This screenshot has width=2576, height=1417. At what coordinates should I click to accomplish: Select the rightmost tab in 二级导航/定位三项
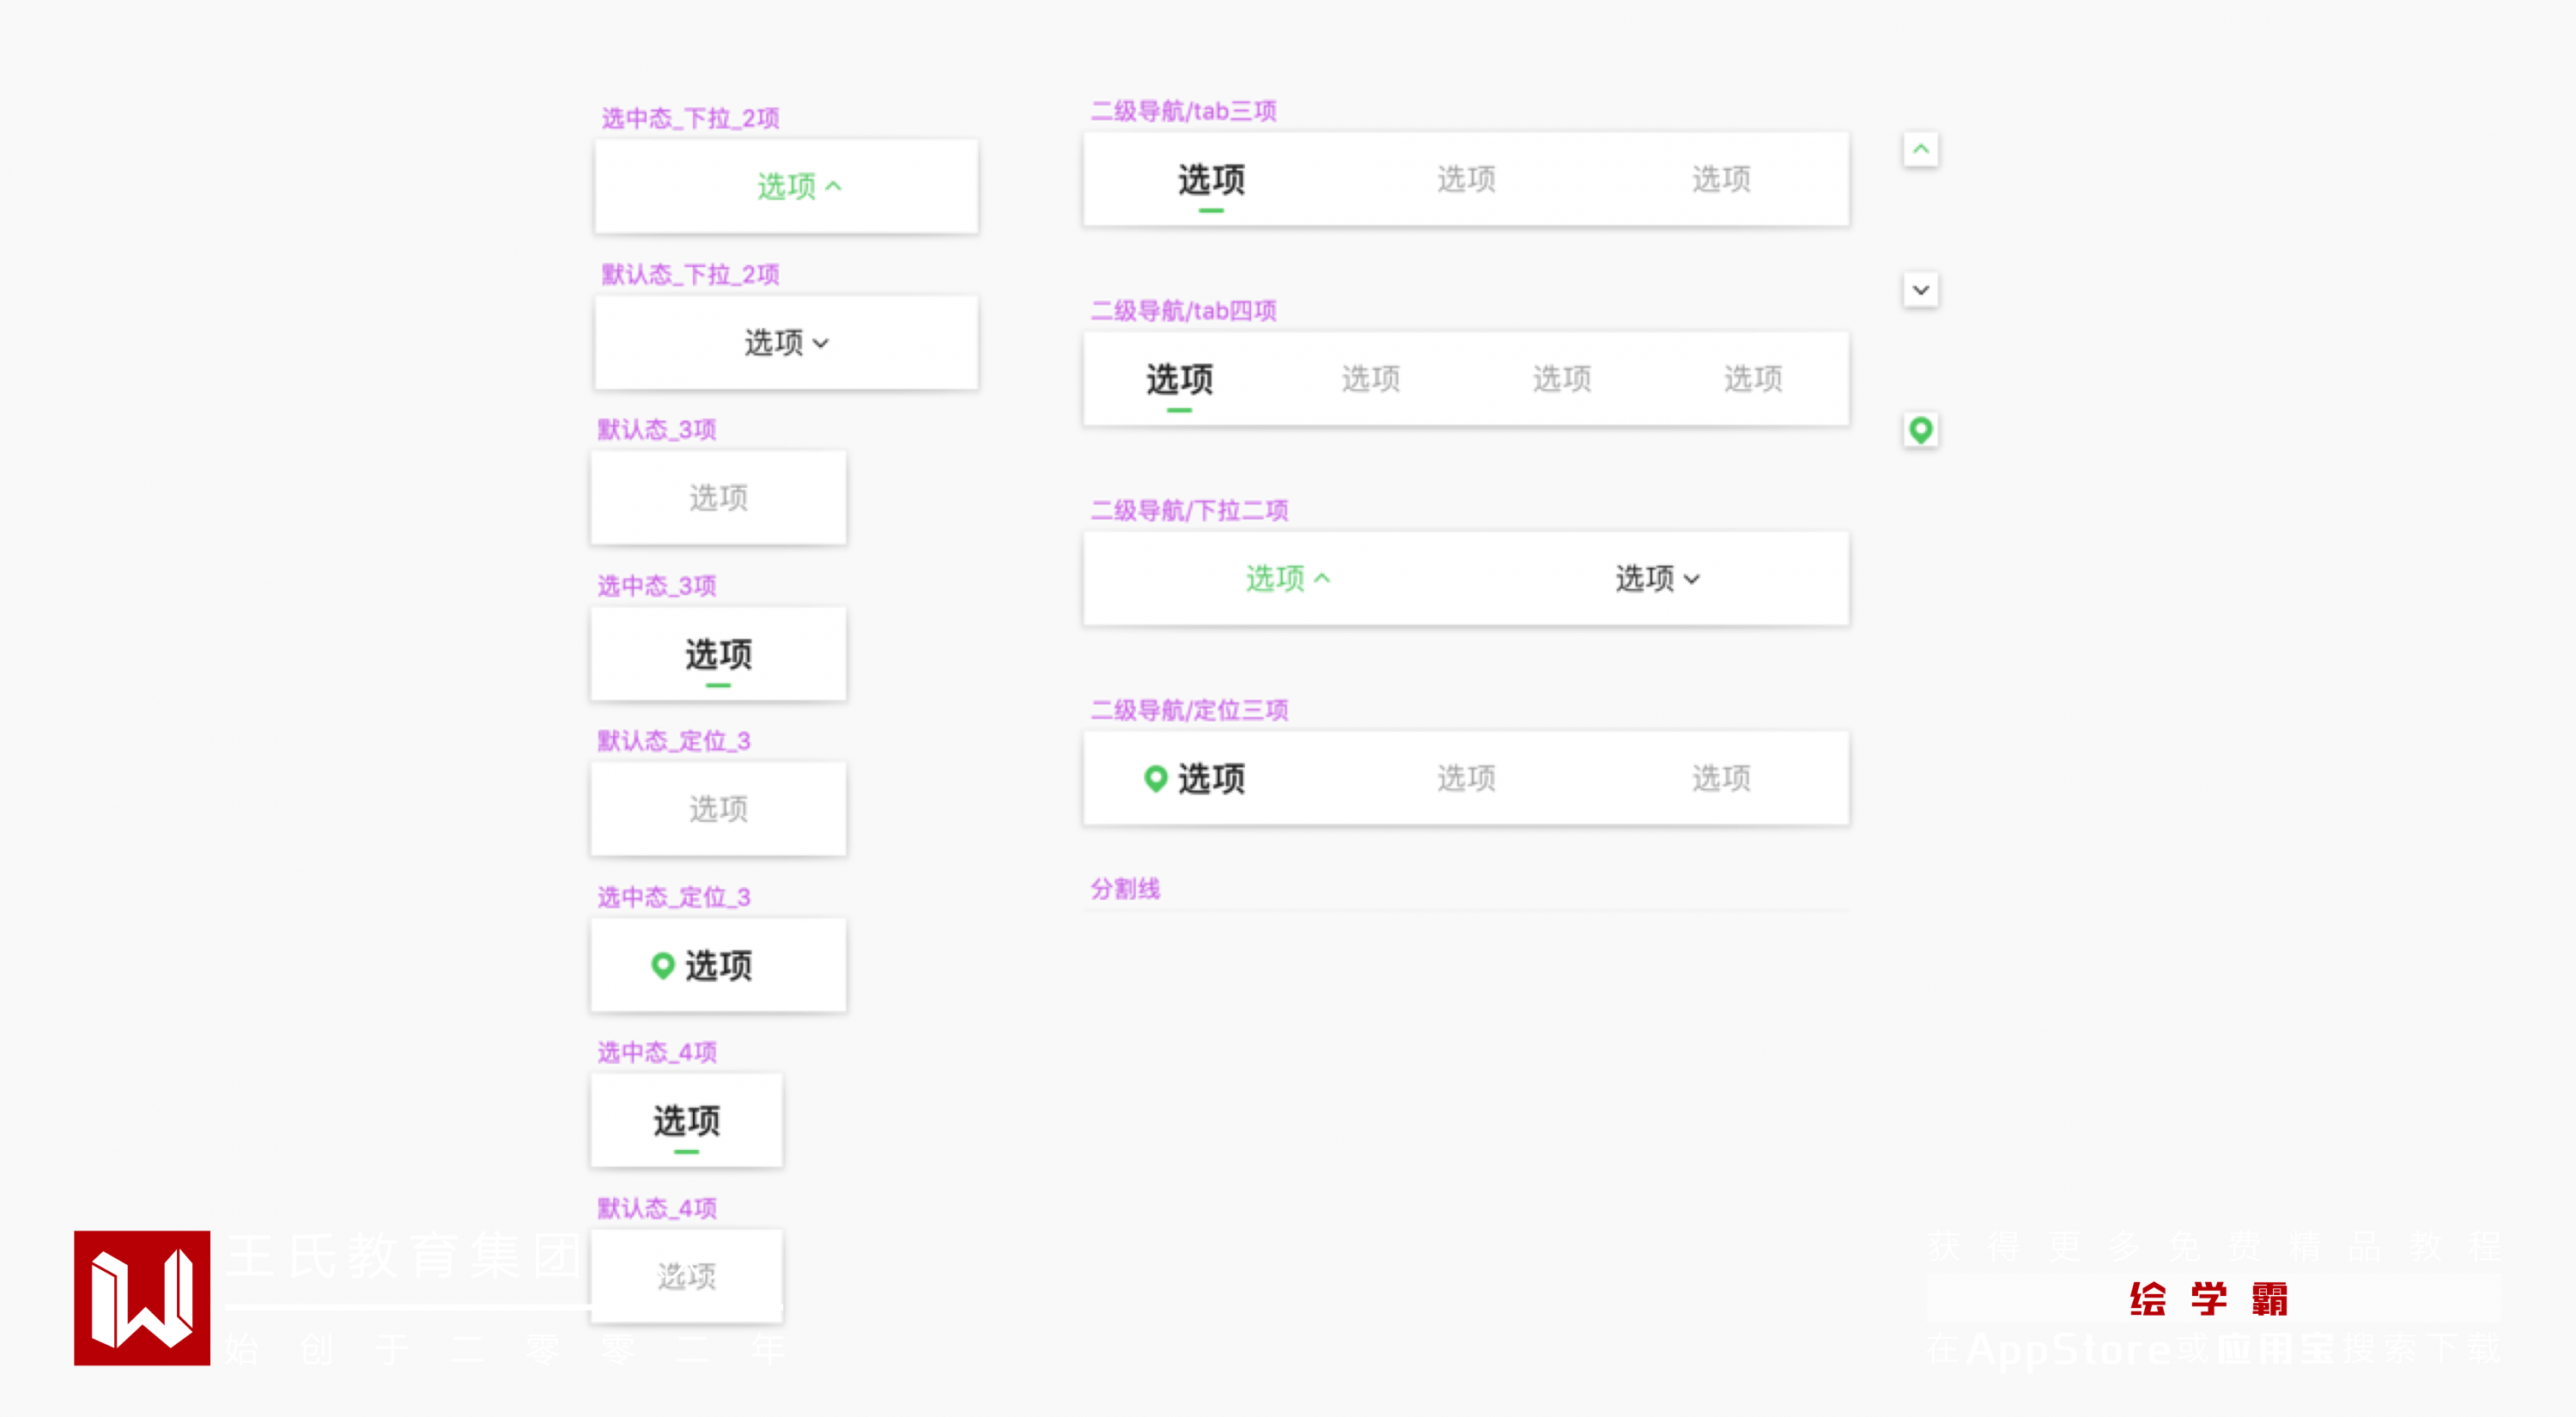[1721, 778]
